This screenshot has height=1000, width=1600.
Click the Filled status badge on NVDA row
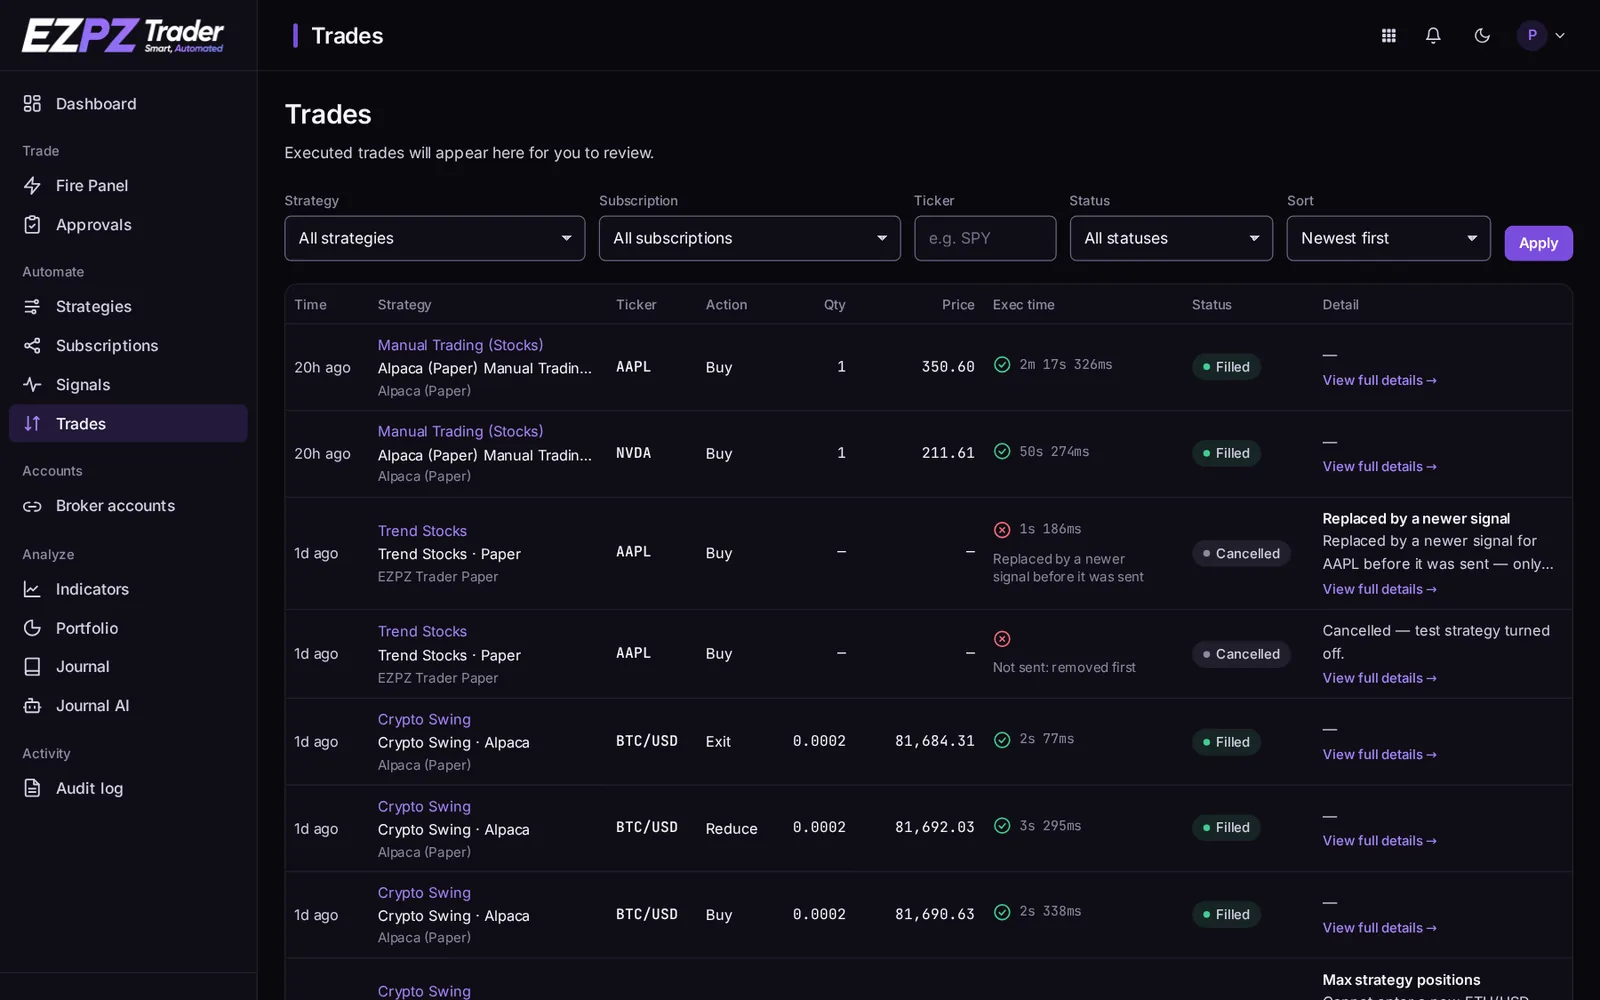[x=1226, y=453]
